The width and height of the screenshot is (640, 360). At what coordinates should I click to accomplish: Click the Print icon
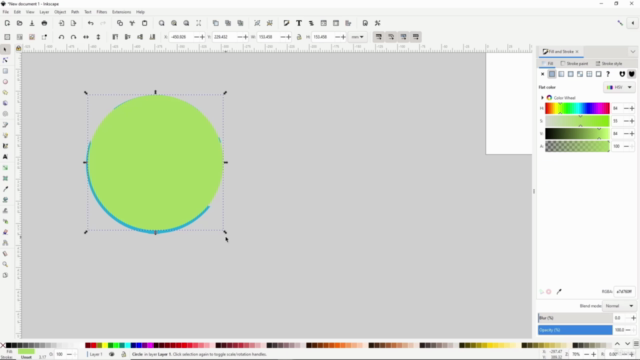(x=44, y=23)
